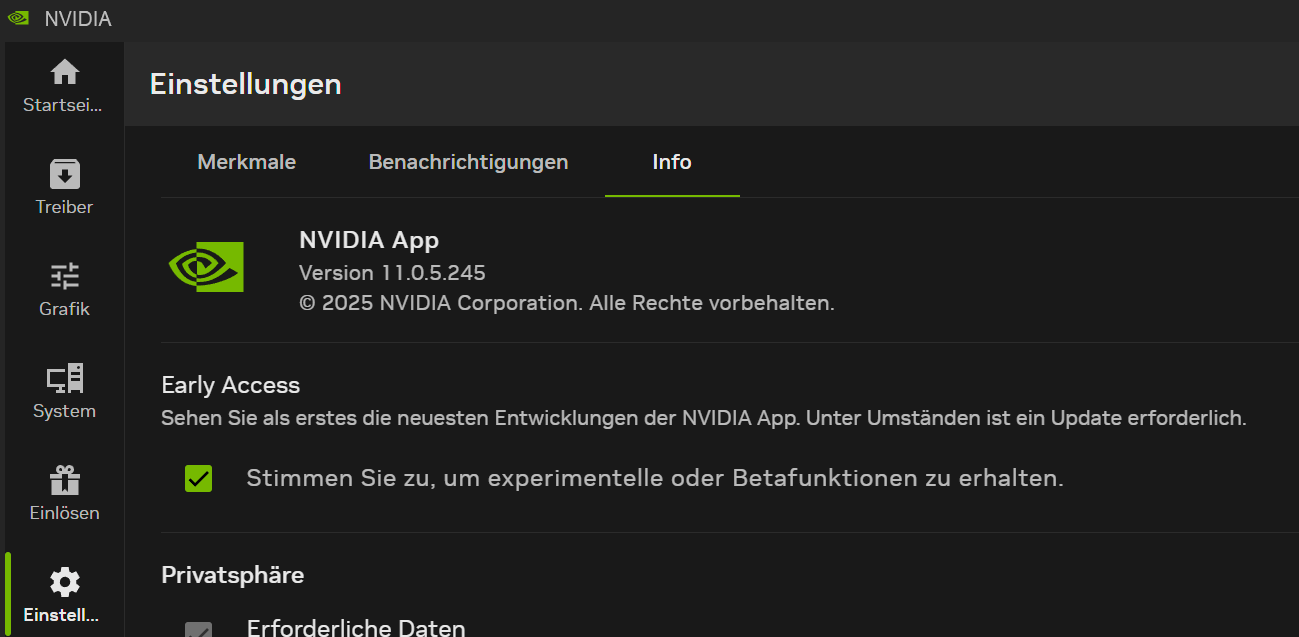Open the Treiber download icon
Image resolution: width=1299 pixels, height=637 pixels.
click(64, 174)
